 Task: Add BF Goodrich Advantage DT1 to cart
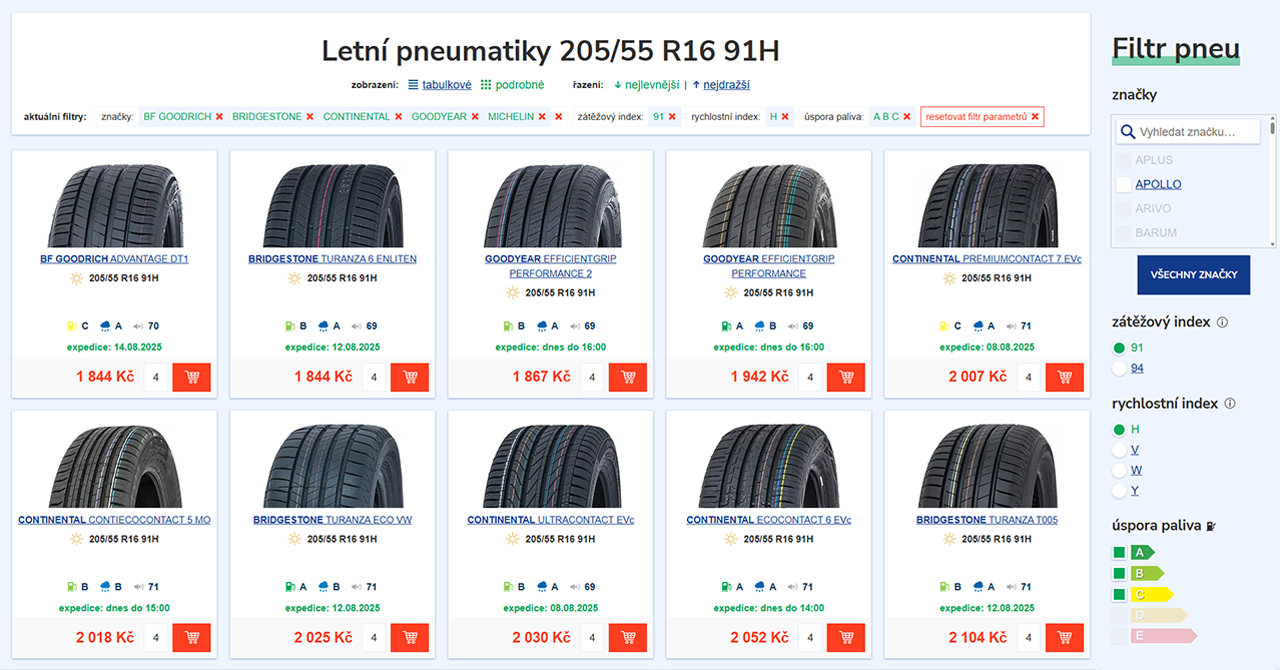click(x=191, y=377)
